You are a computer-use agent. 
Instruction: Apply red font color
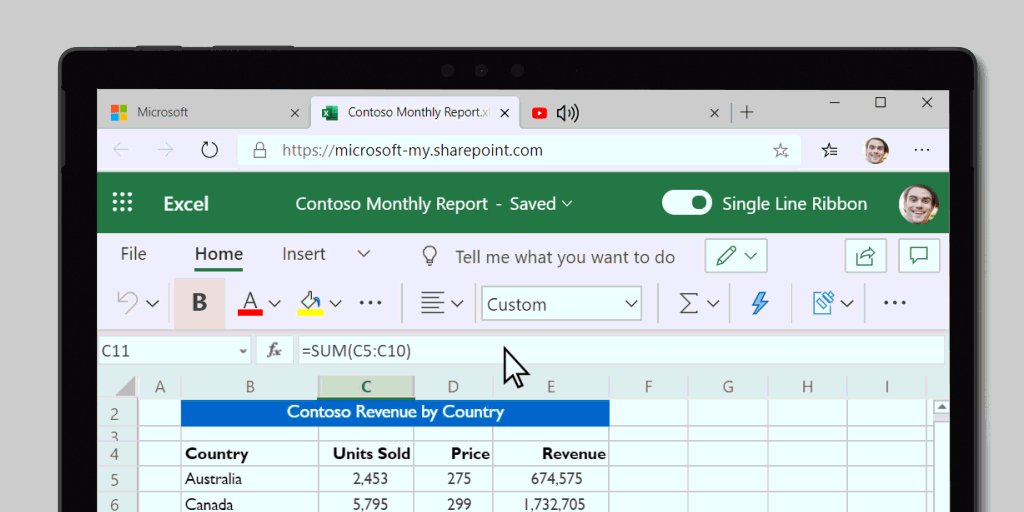pyautogui.click(x=250, y=304)
